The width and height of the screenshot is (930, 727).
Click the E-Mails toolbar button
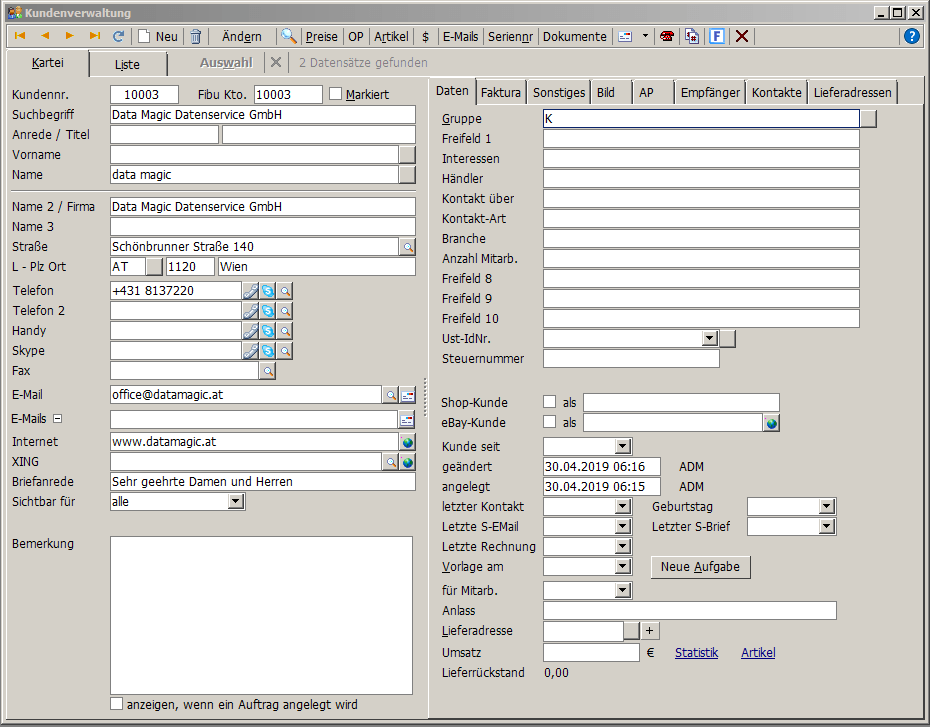pyautogui.click(x=461, y=37)
